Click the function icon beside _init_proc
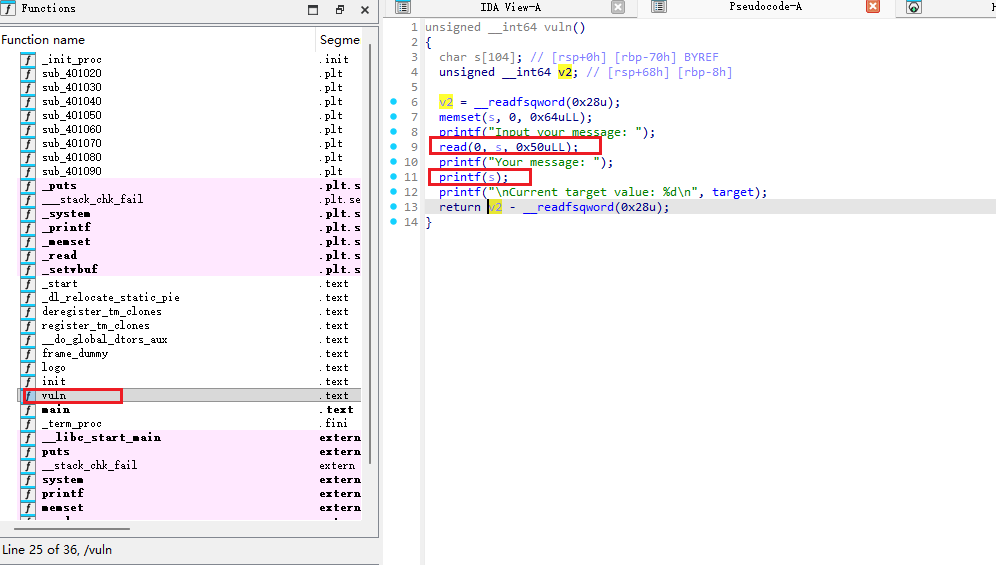Viewport: 996px width, 565px height. [28, 60]
